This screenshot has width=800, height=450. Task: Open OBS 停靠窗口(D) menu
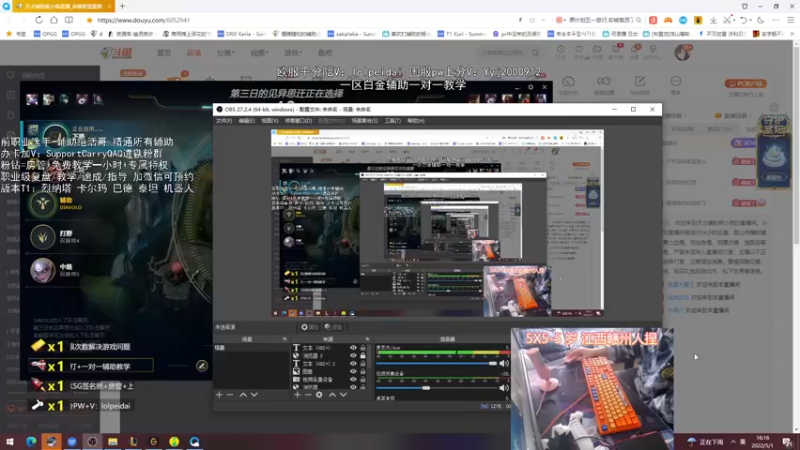298,121
